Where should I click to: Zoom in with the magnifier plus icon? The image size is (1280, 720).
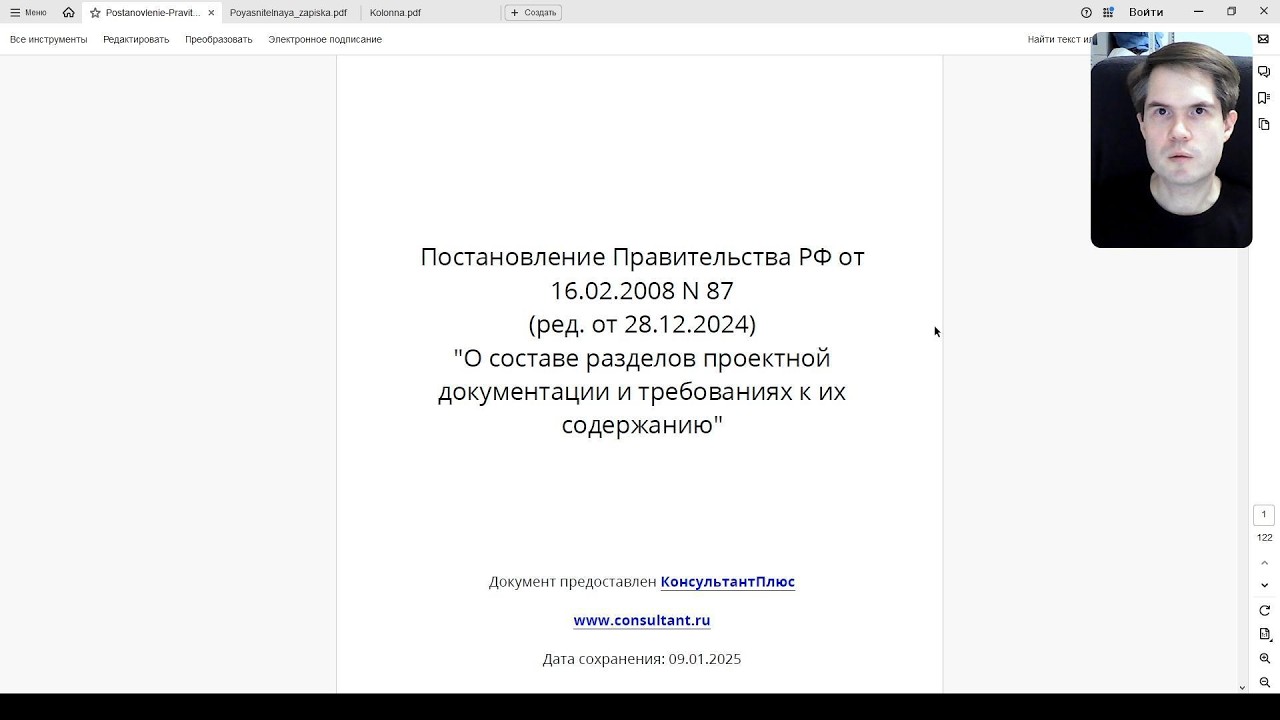(1264, 659)
